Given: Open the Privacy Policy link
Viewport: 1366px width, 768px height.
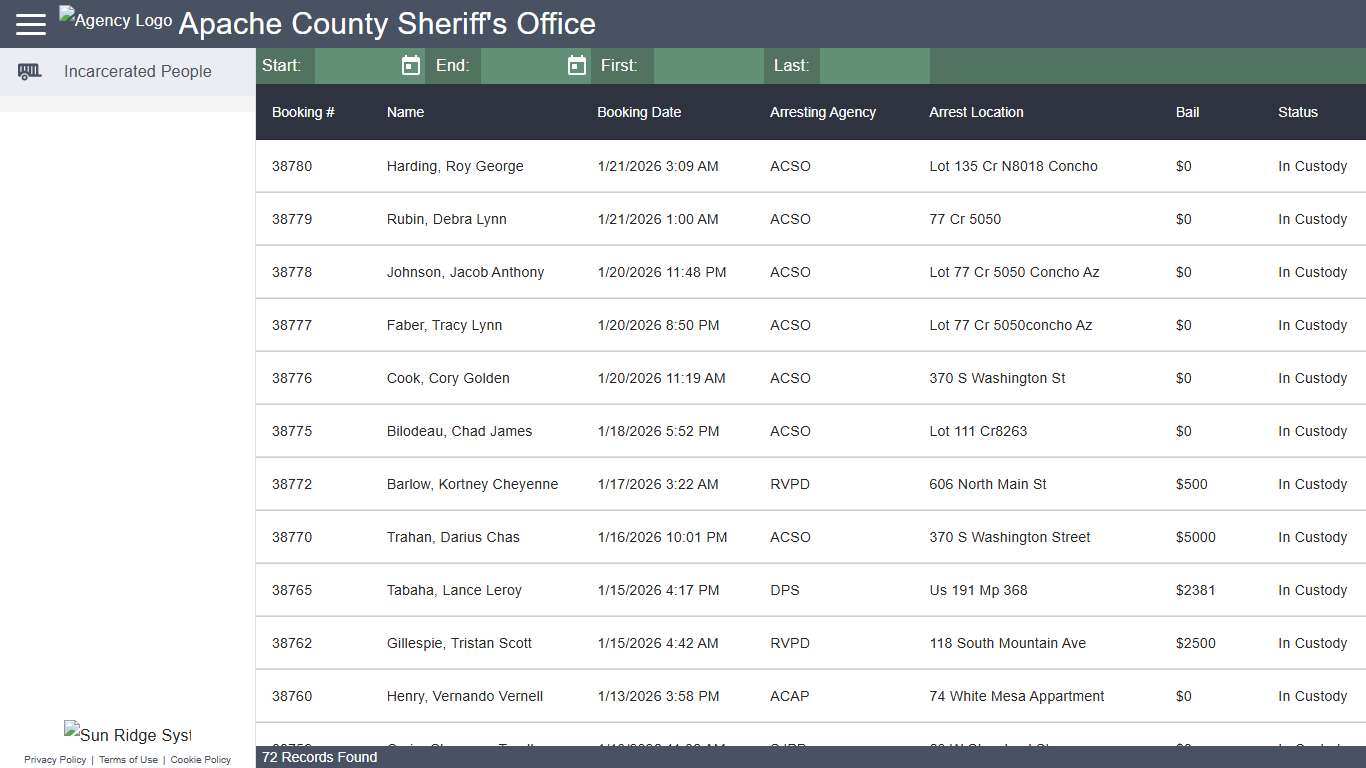Looking at the screenshot, I should (55, 759).
